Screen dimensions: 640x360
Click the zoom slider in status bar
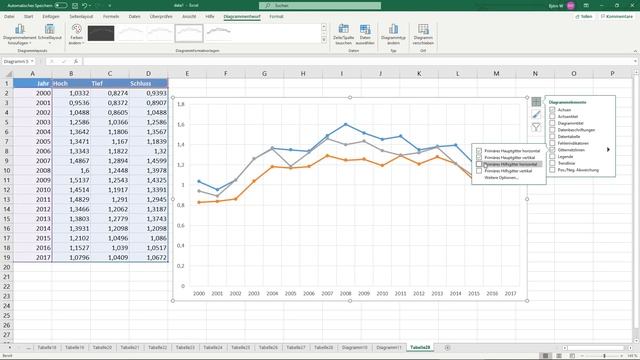point(604,356)
